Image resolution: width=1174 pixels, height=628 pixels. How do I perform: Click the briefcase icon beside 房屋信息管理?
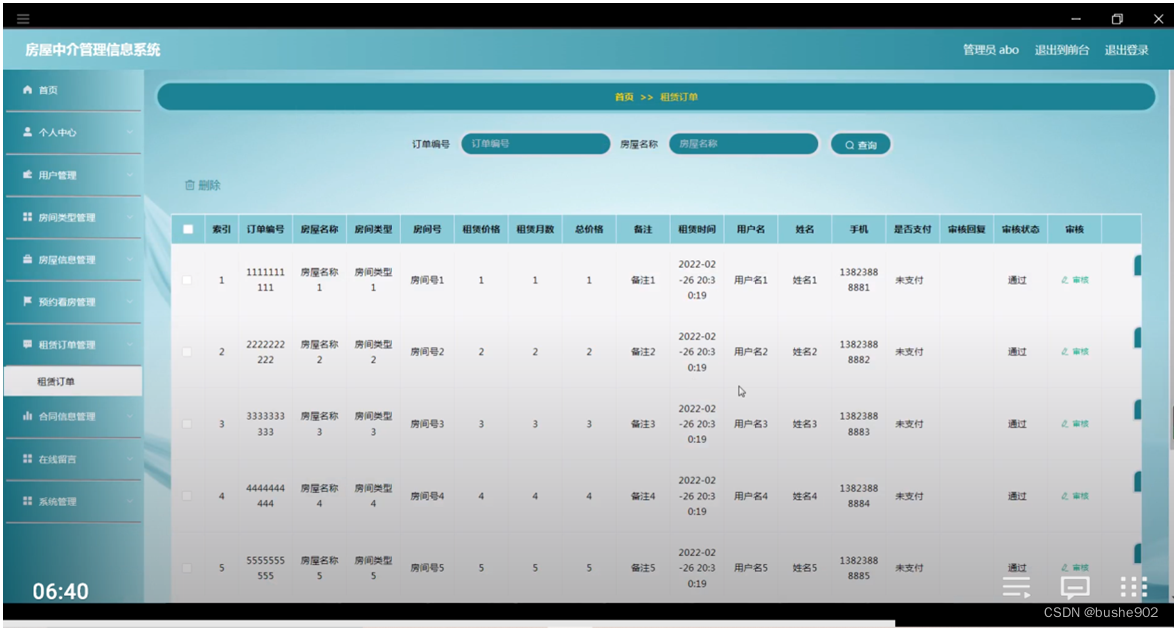tap(28, 260)
